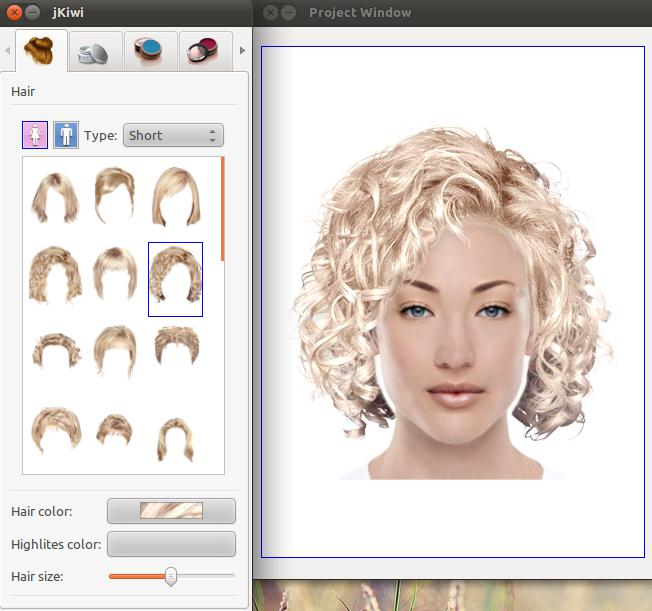Pick the straight bob with bangs in top row
This screenshot has height=611, width=652.
tap(175, 197)
